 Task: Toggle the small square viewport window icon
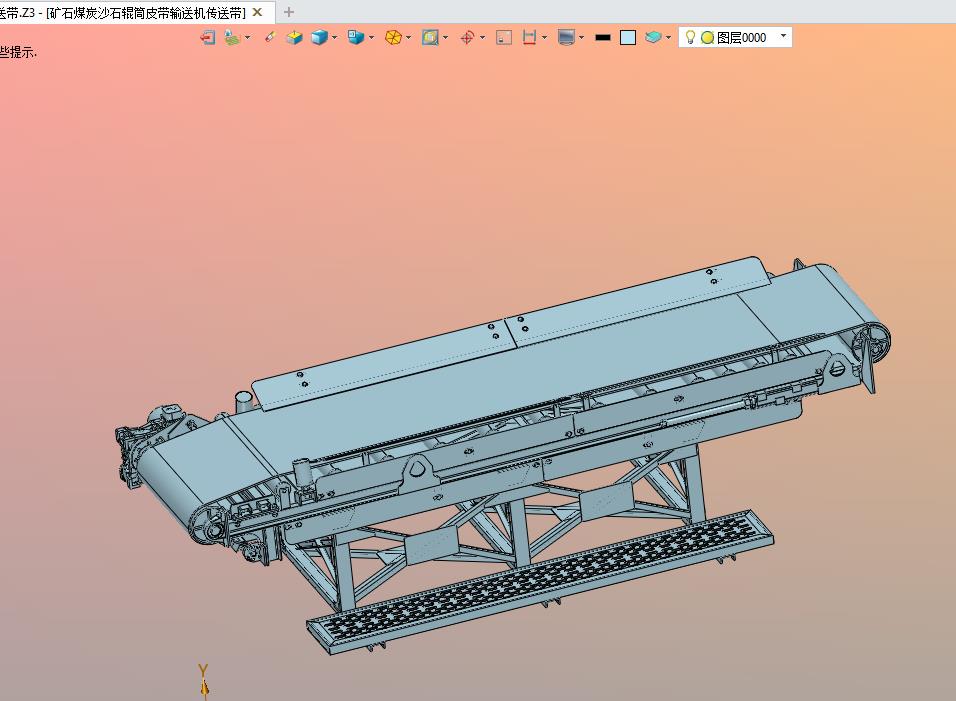point(504,37)
